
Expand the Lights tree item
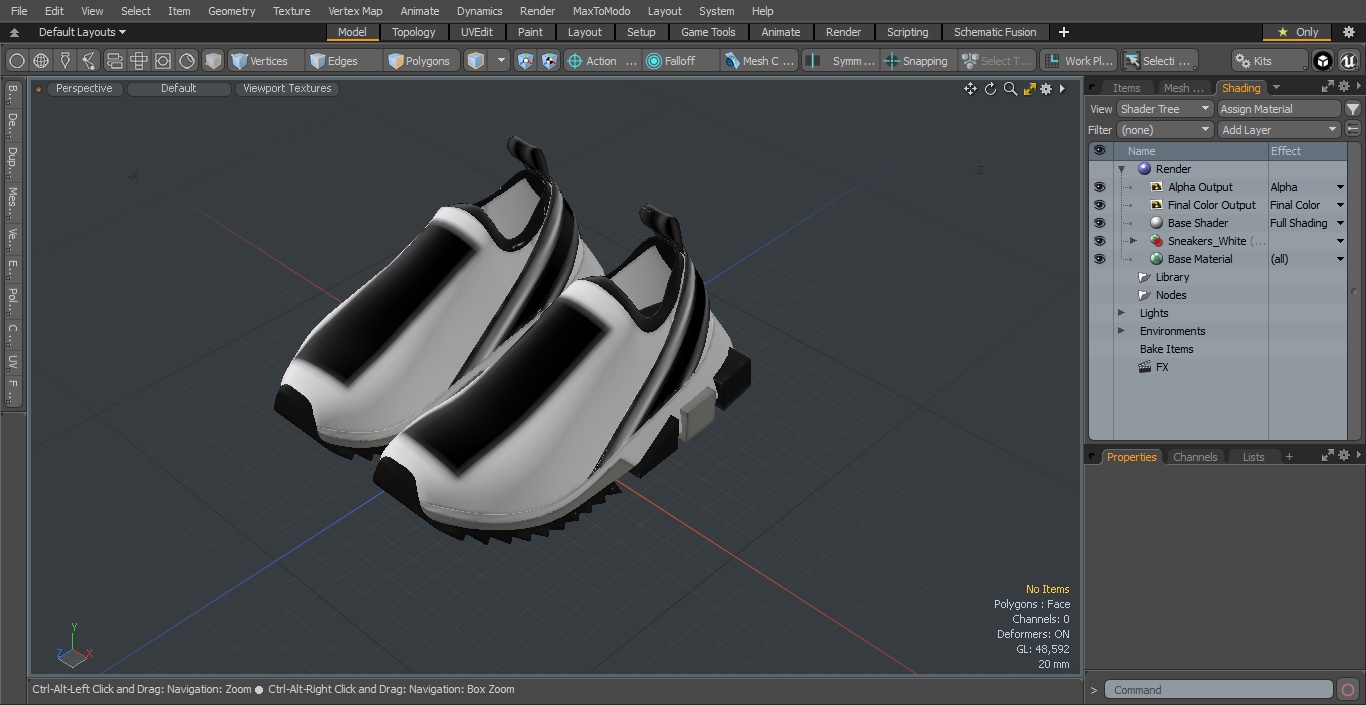(x=1121, y=313)
